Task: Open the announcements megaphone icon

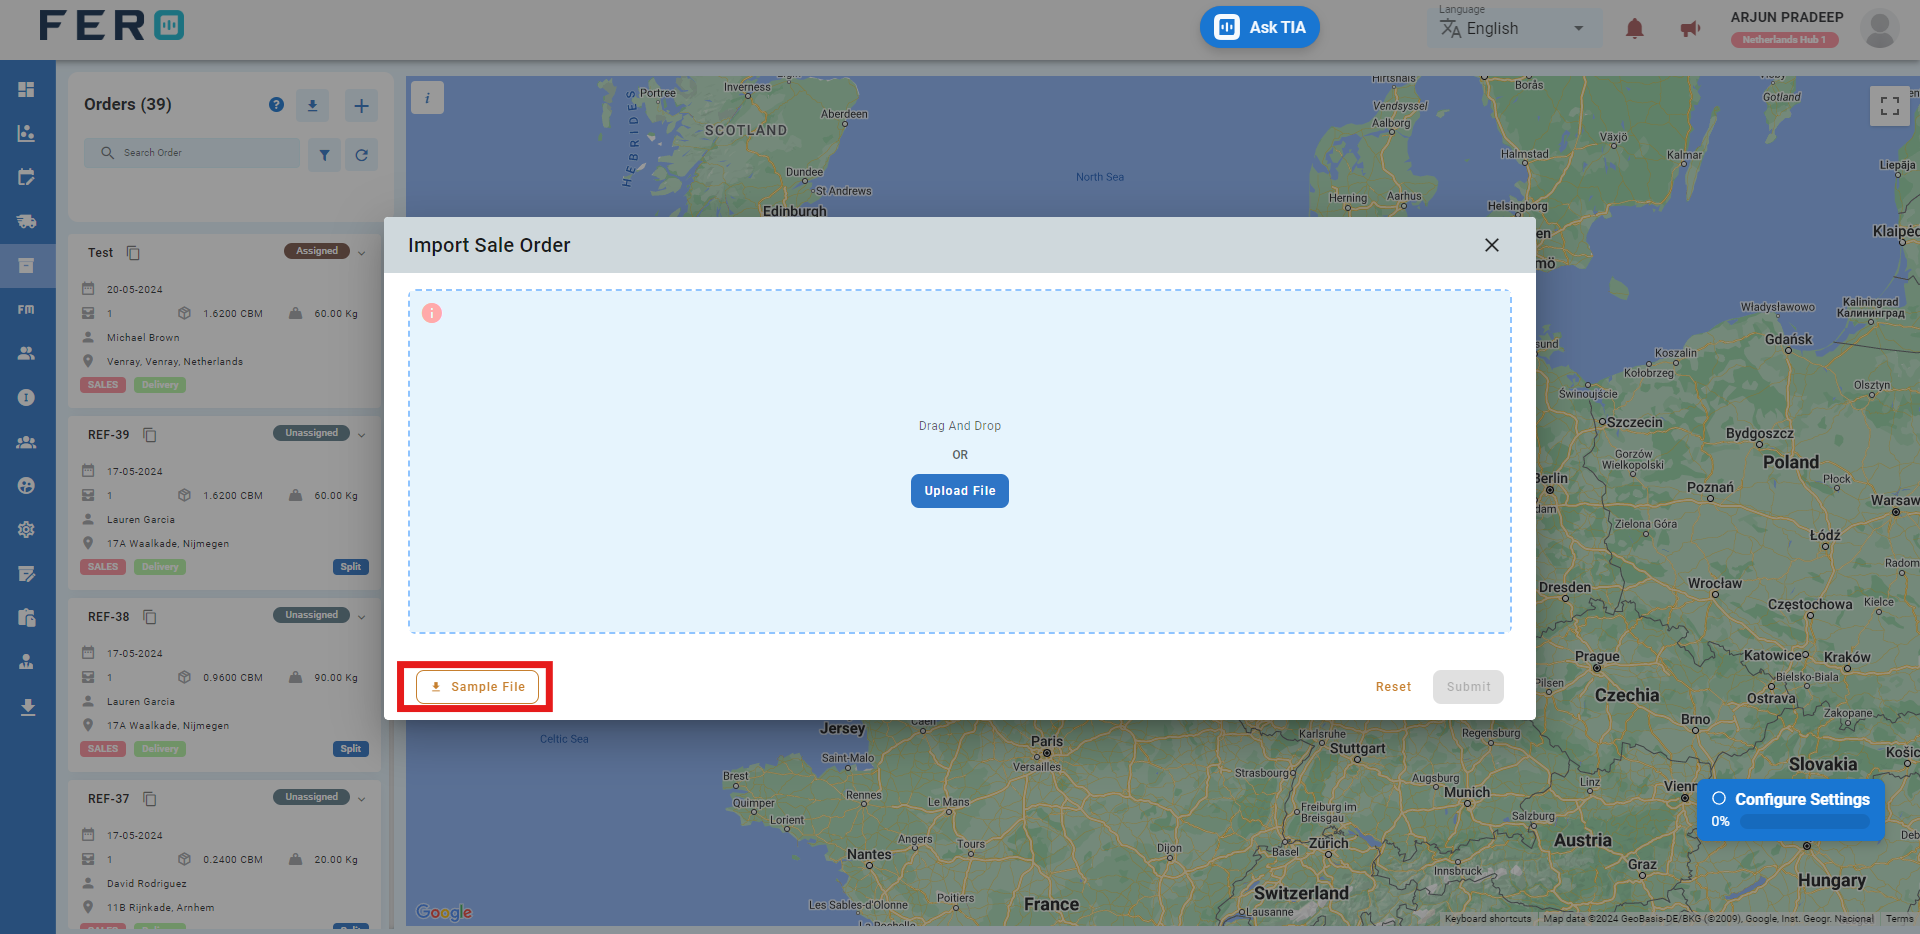Action: pyautogui.click(x=1690, y=28)
